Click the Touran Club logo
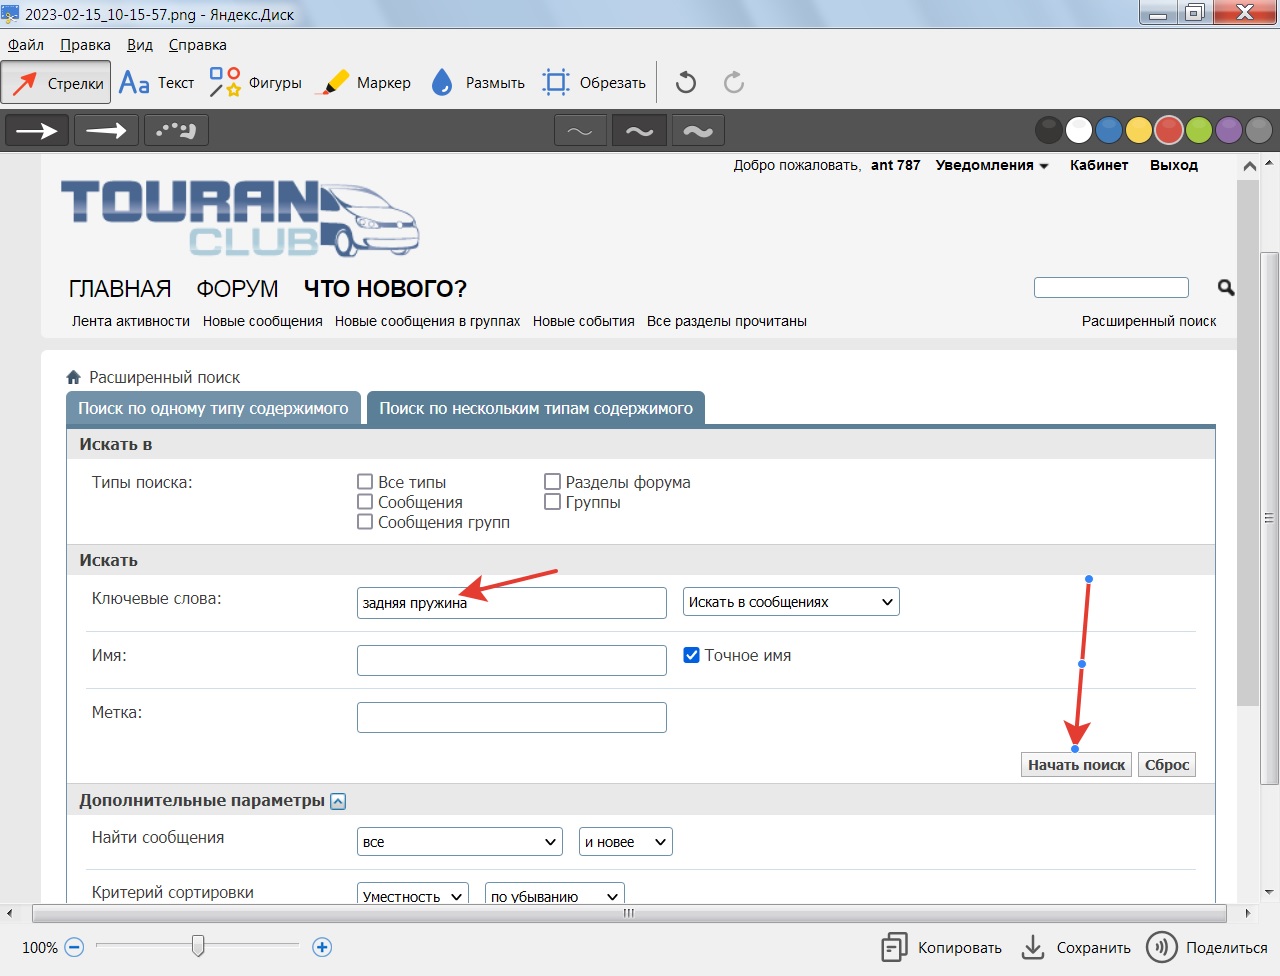Viewport: 1280px width, 976px height. (240, 218)
